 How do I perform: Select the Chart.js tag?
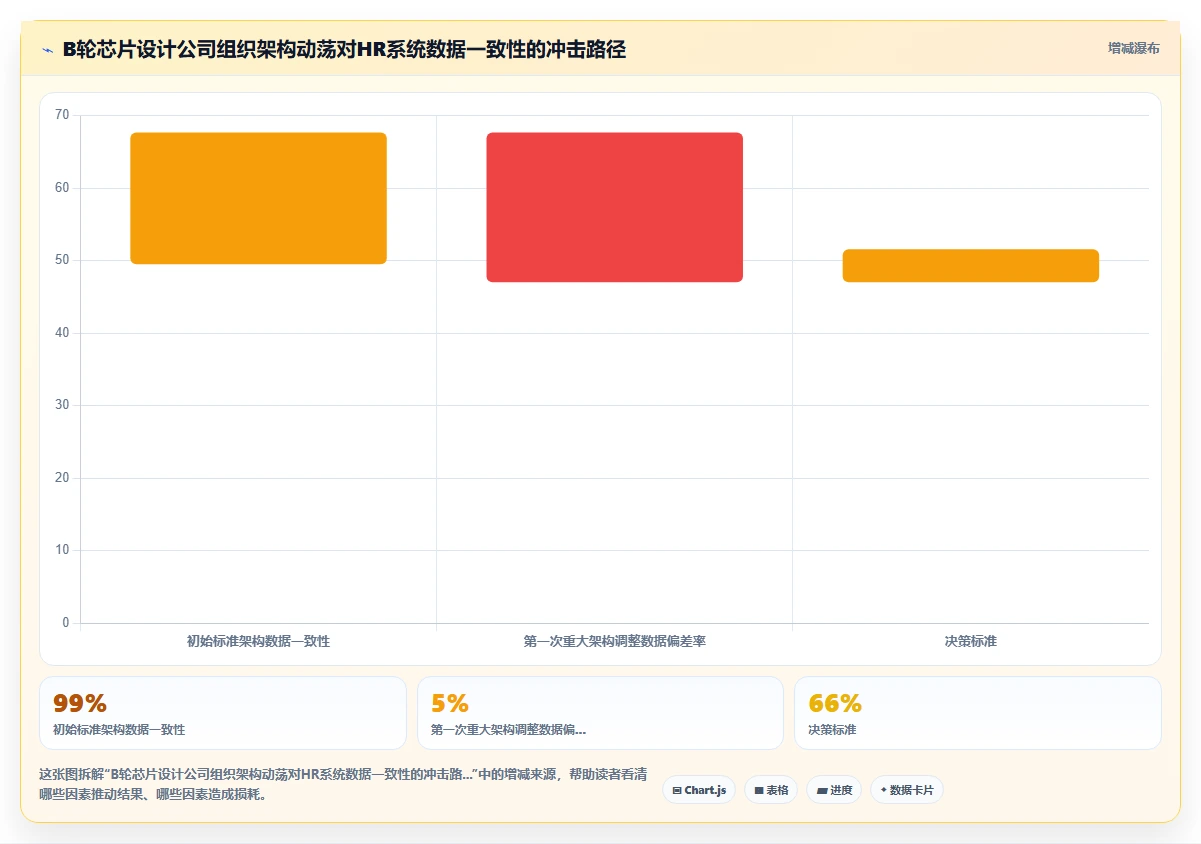tap(699, 790)
